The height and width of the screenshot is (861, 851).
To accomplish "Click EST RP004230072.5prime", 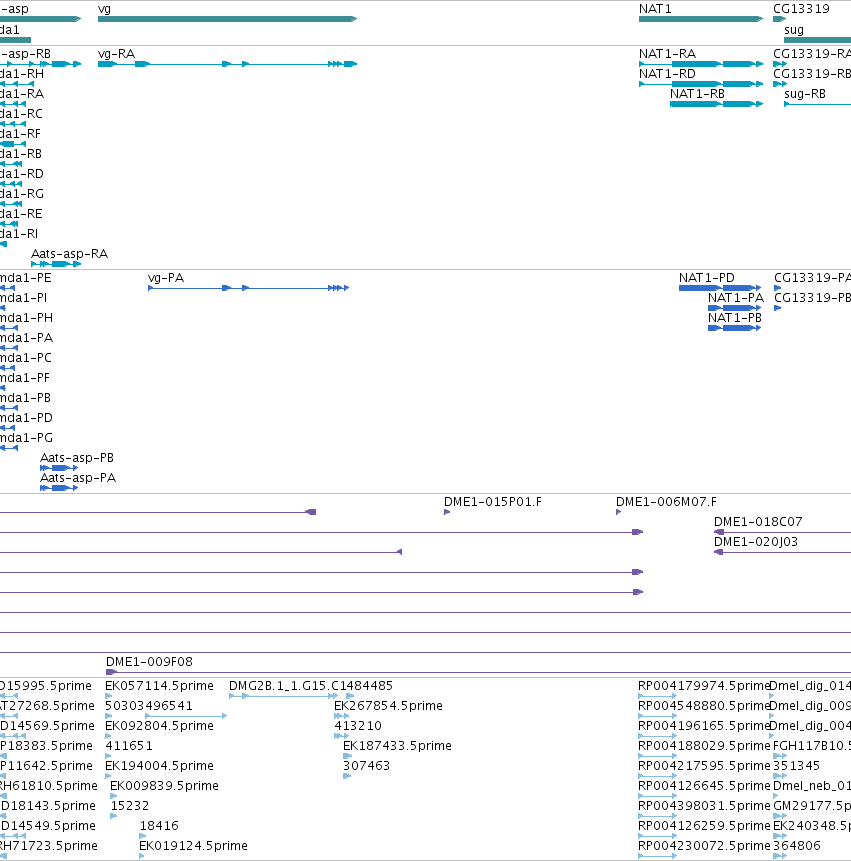I will 704,846.
